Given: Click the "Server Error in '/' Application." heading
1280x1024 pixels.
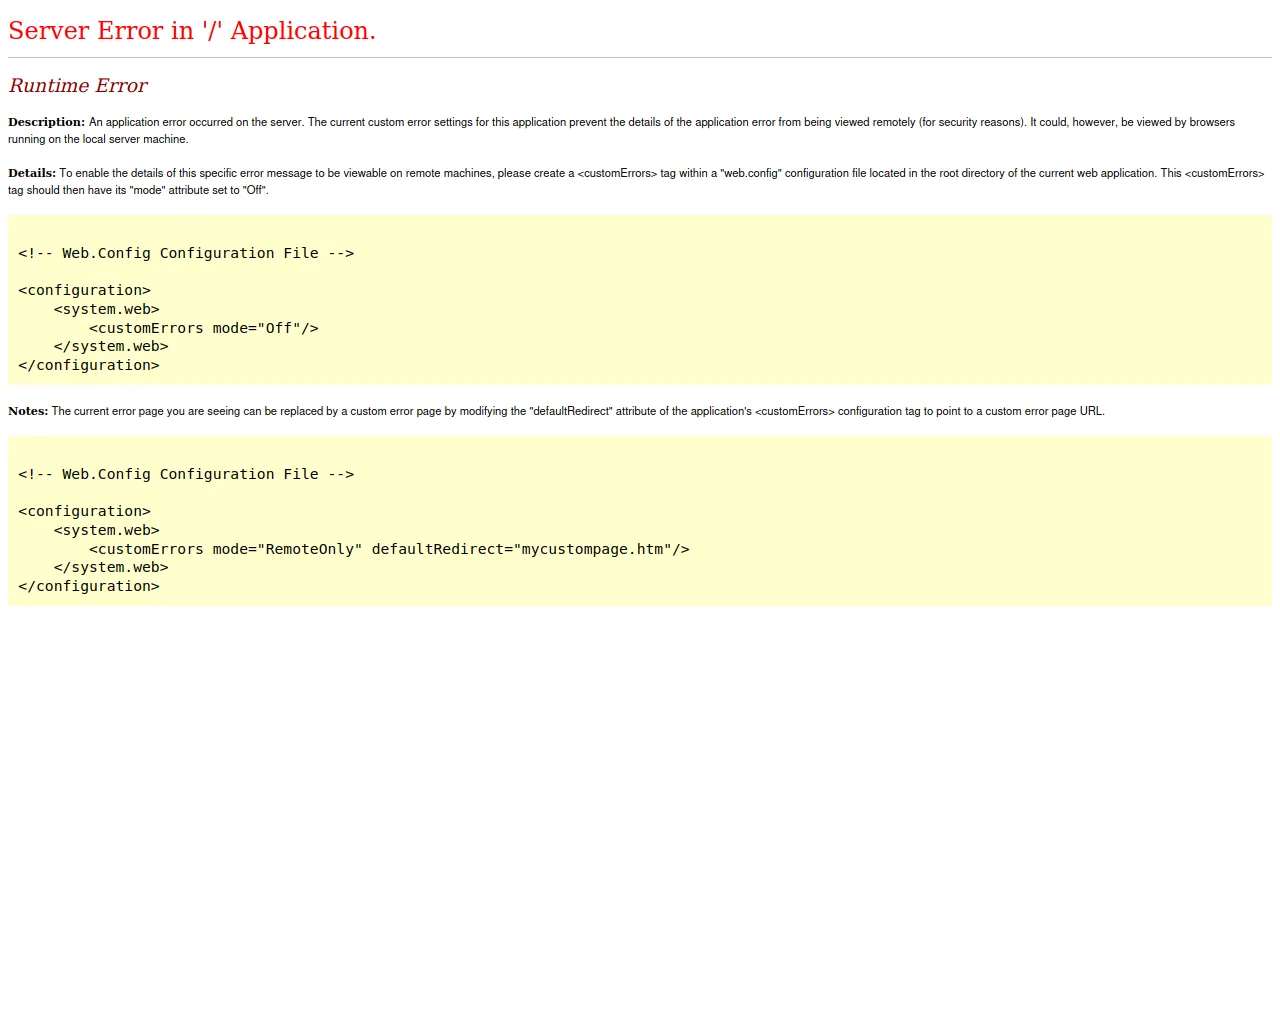Looking at the screenshot, I should (192, 31).
